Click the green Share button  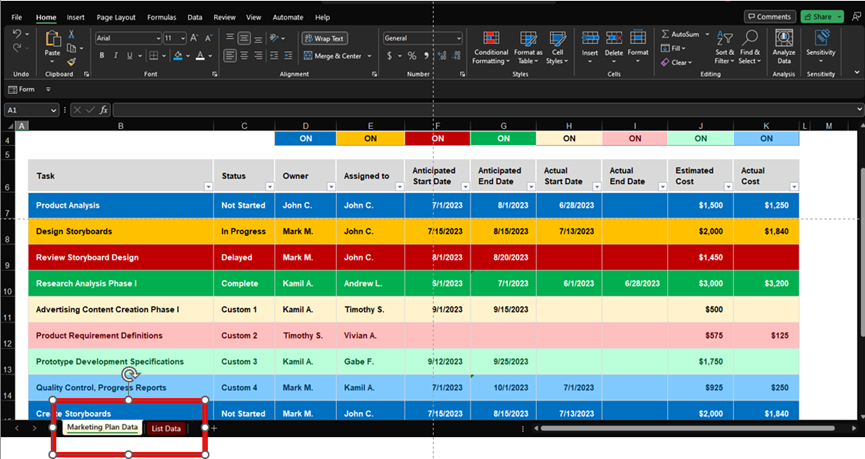tap(822, 17)
